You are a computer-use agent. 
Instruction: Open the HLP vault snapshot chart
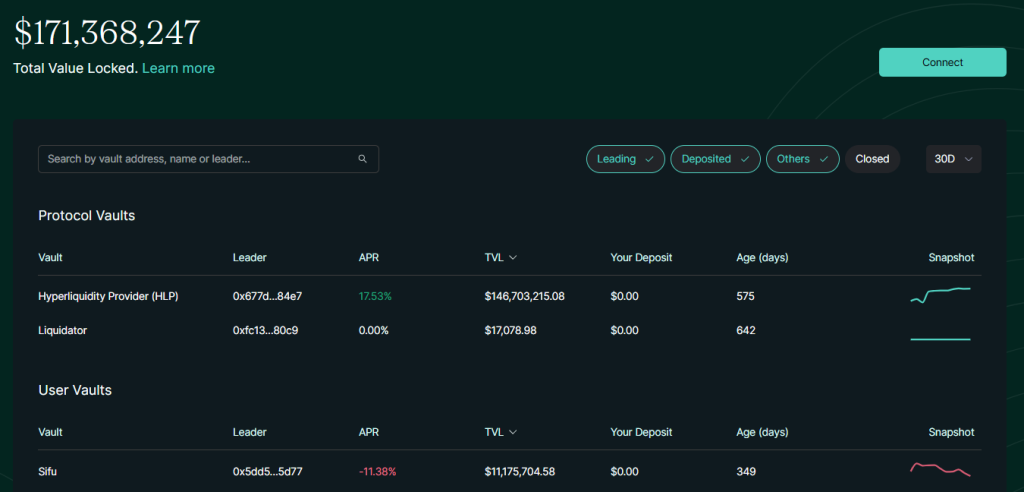940,295
